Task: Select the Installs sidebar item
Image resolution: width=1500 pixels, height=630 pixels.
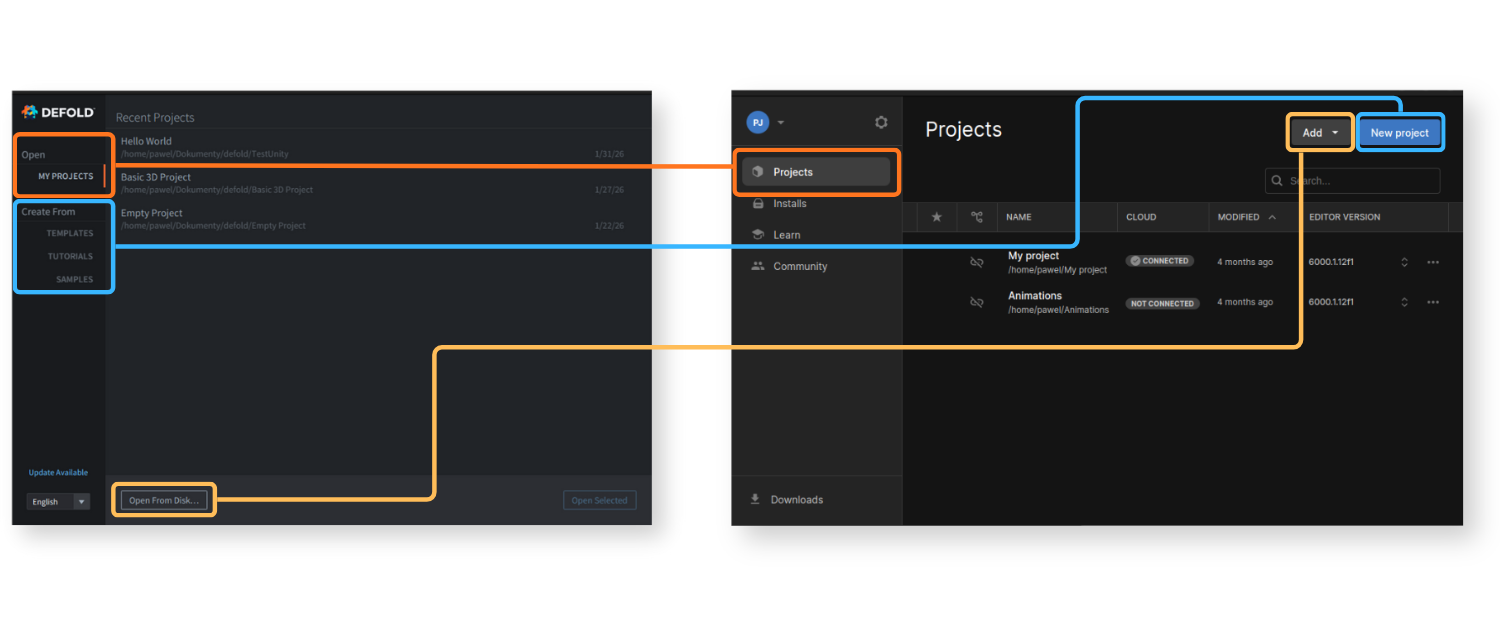Action: coord(789,203)
